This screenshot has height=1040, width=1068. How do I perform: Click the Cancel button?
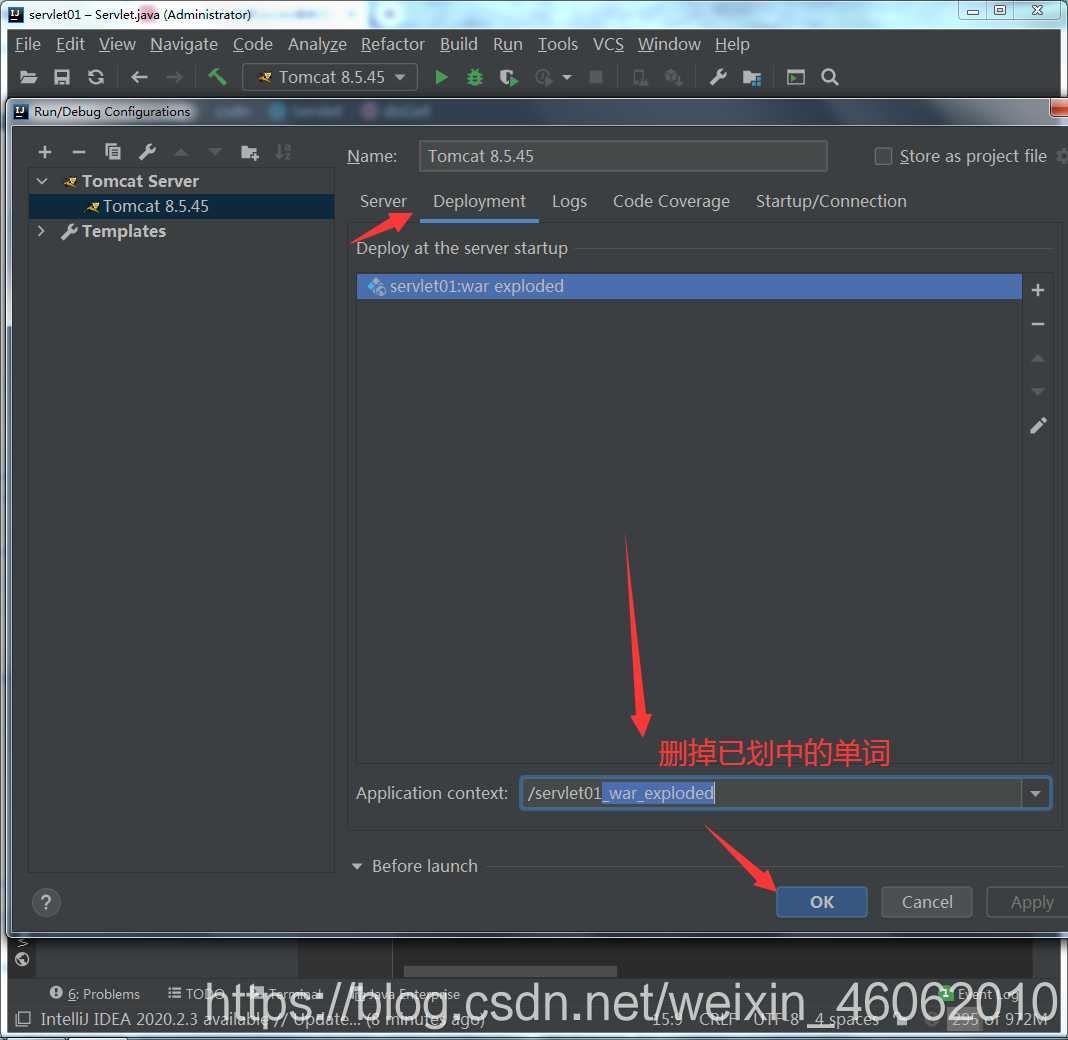point(927,902)
